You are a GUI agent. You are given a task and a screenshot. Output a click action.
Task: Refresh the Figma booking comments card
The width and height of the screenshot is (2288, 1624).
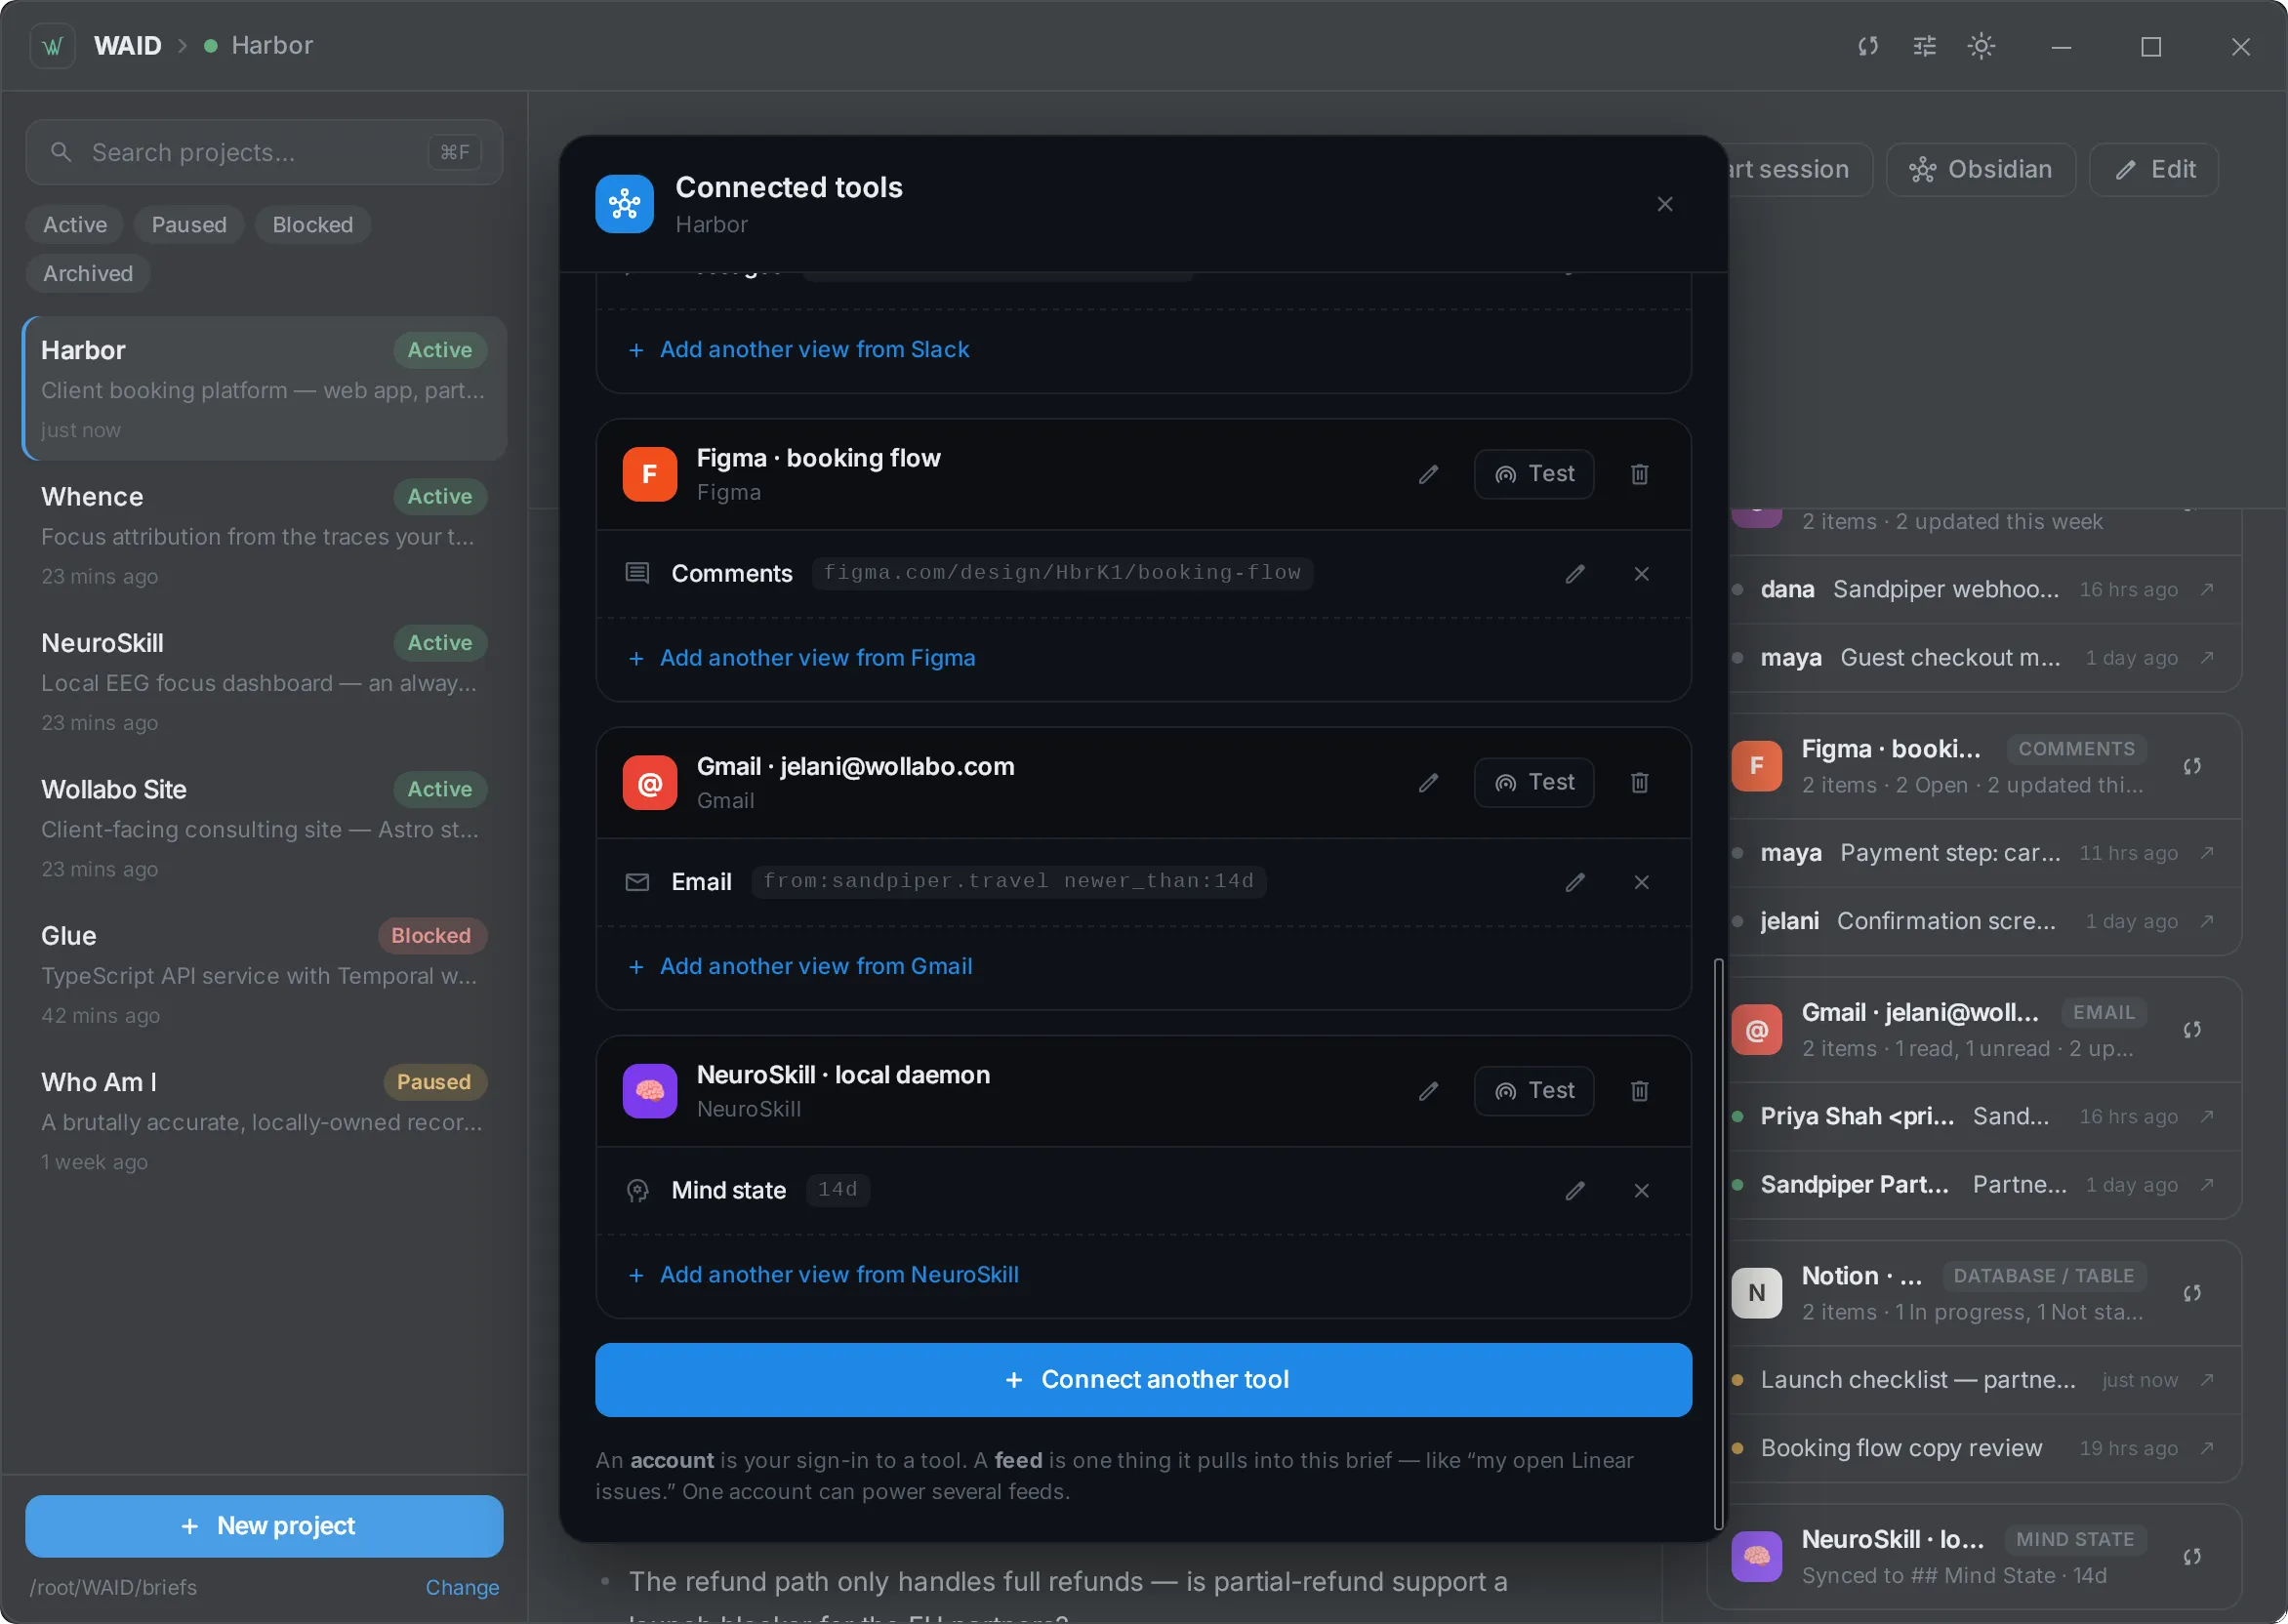point(2192,767)
